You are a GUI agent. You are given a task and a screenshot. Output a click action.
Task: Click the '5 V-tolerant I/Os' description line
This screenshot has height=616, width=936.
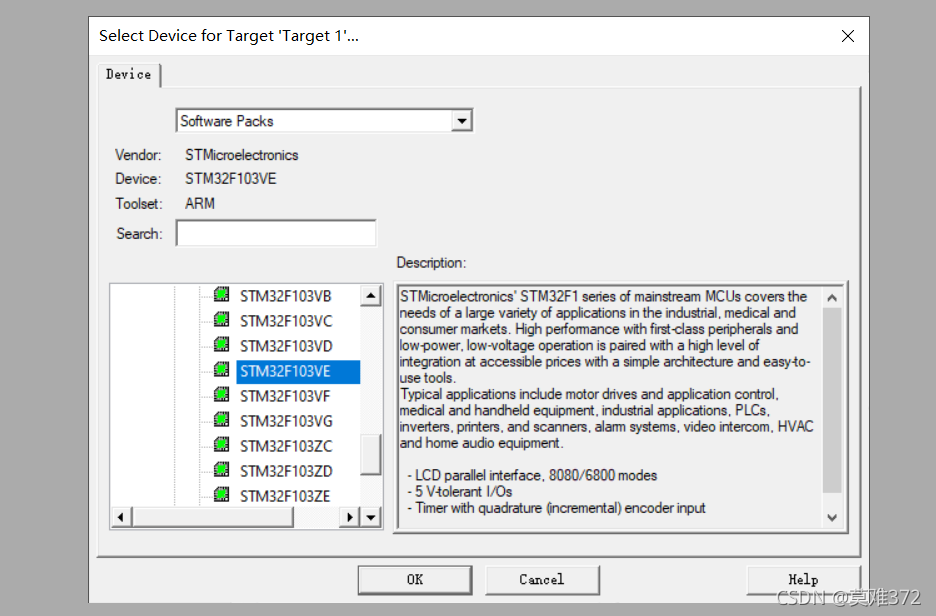coord(460,492)
